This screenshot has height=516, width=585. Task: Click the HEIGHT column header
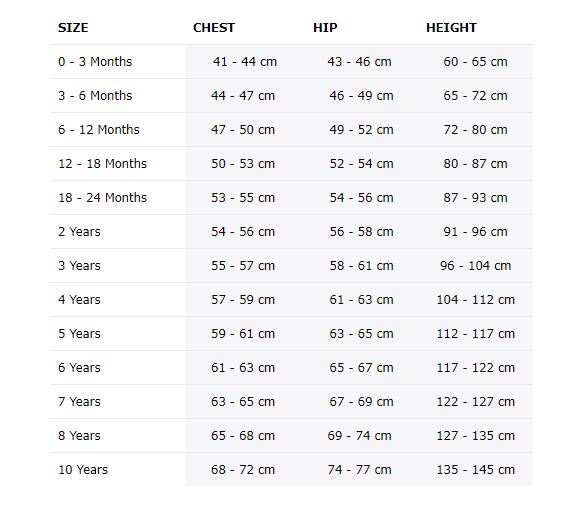tap(451, 28)
